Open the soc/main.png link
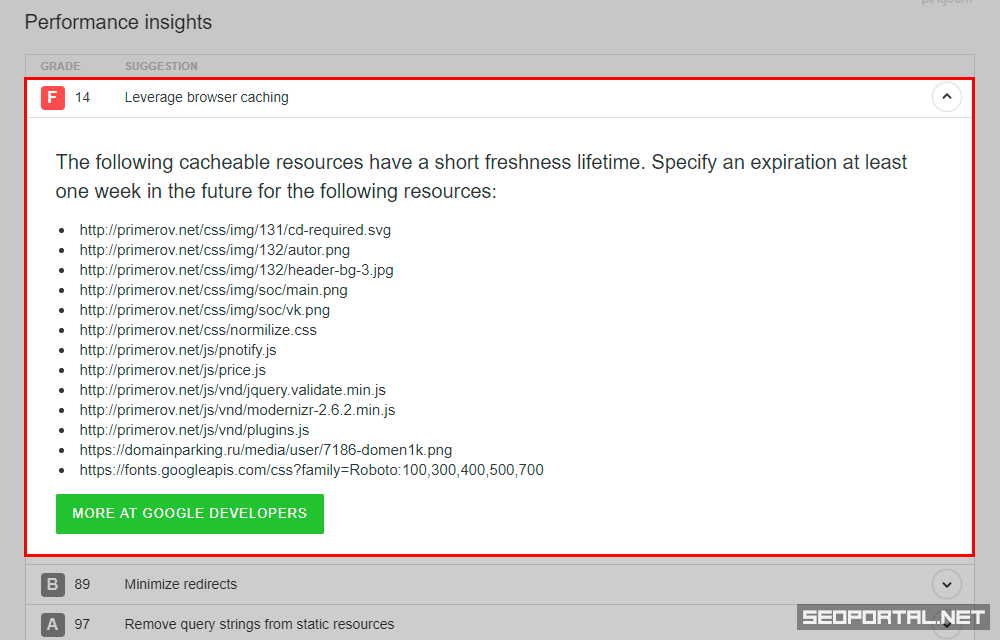The width and height of the screenshot is (1000, 640). [x=213, y=290]
